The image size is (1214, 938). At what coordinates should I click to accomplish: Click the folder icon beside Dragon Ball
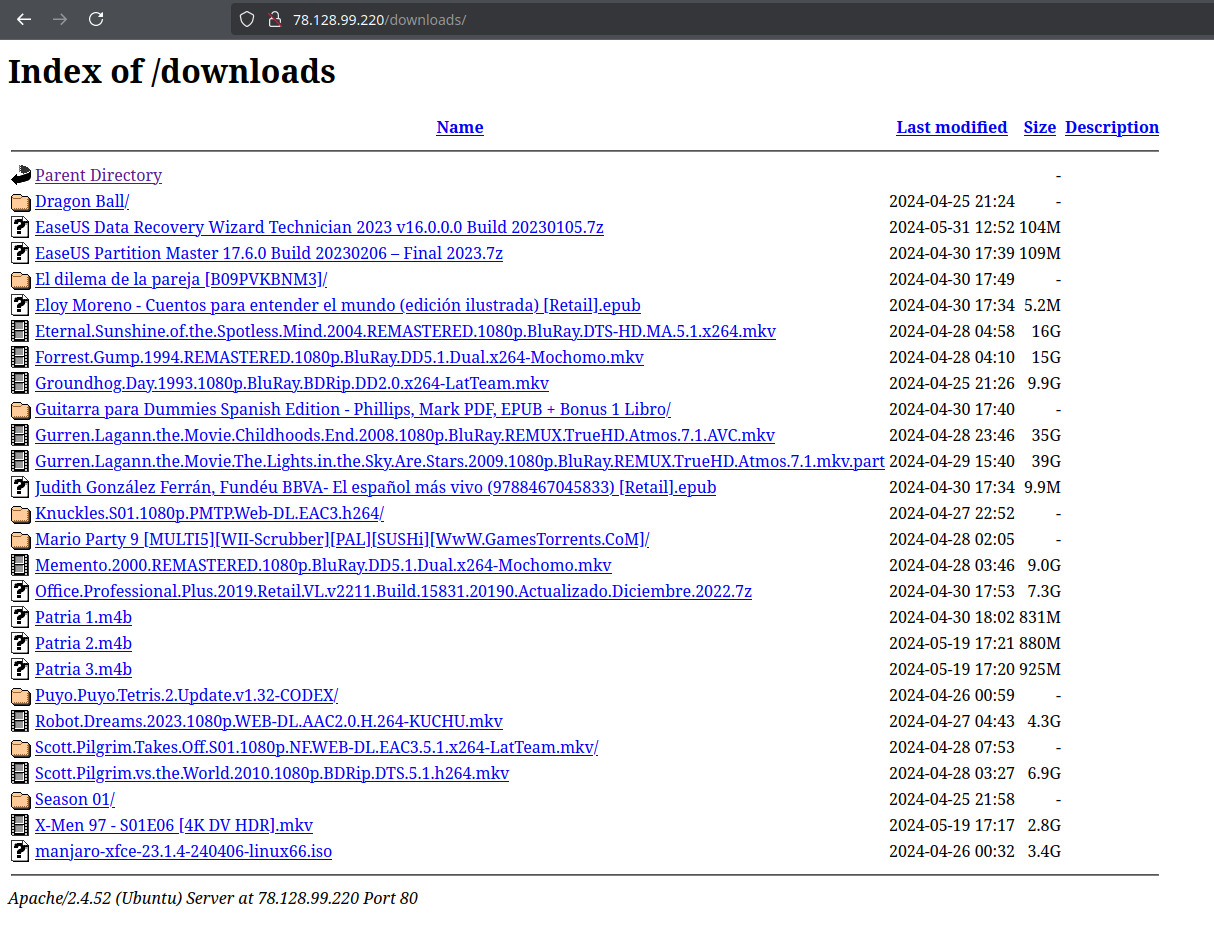[20, 201]
